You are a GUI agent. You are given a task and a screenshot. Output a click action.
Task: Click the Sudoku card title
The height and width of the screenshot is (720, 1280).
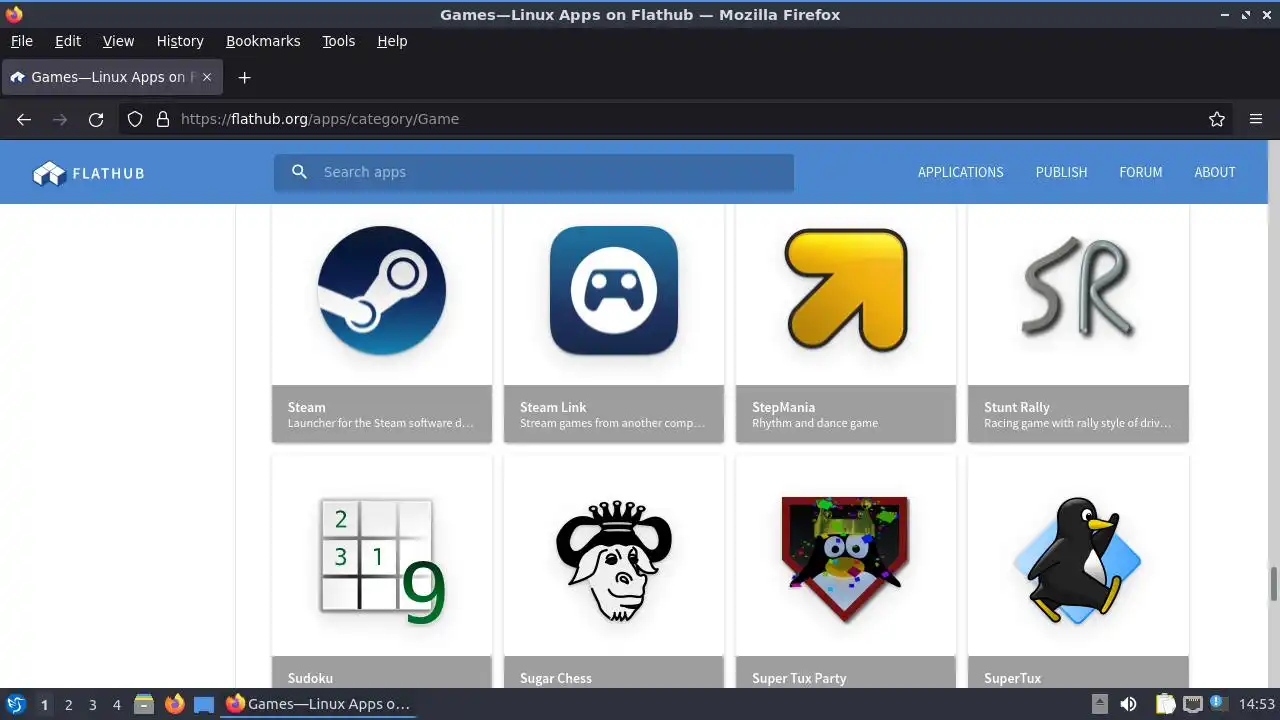[310, 678]
